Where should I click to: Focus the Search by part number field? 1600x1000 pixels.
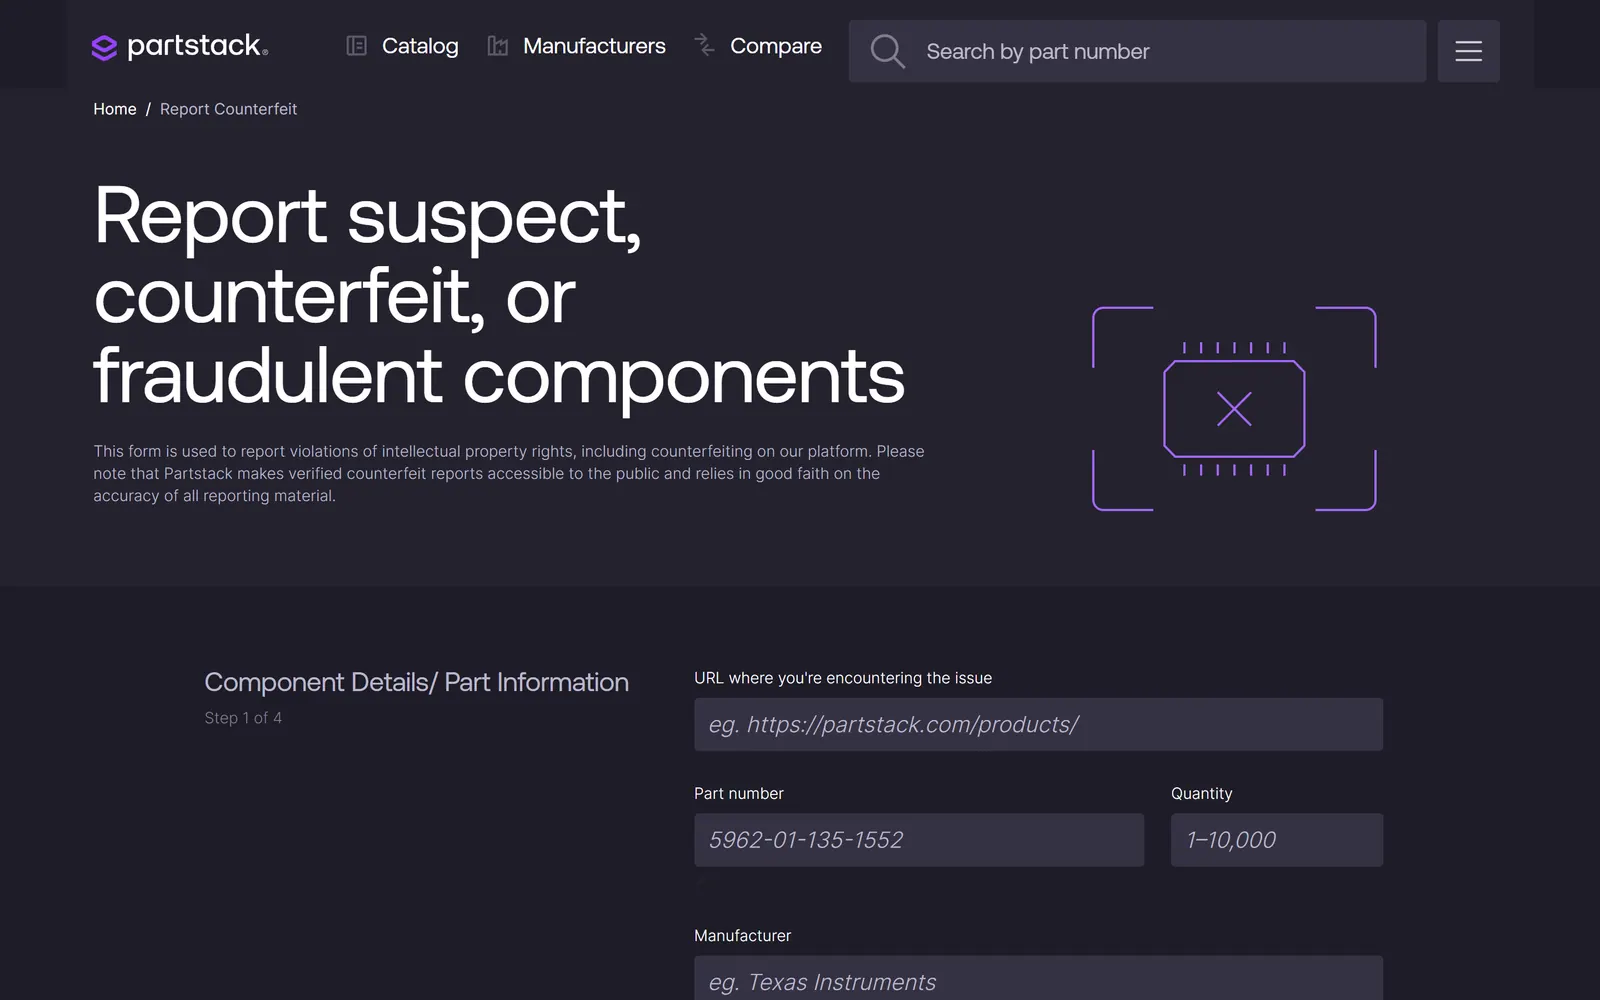point(1137,51)
